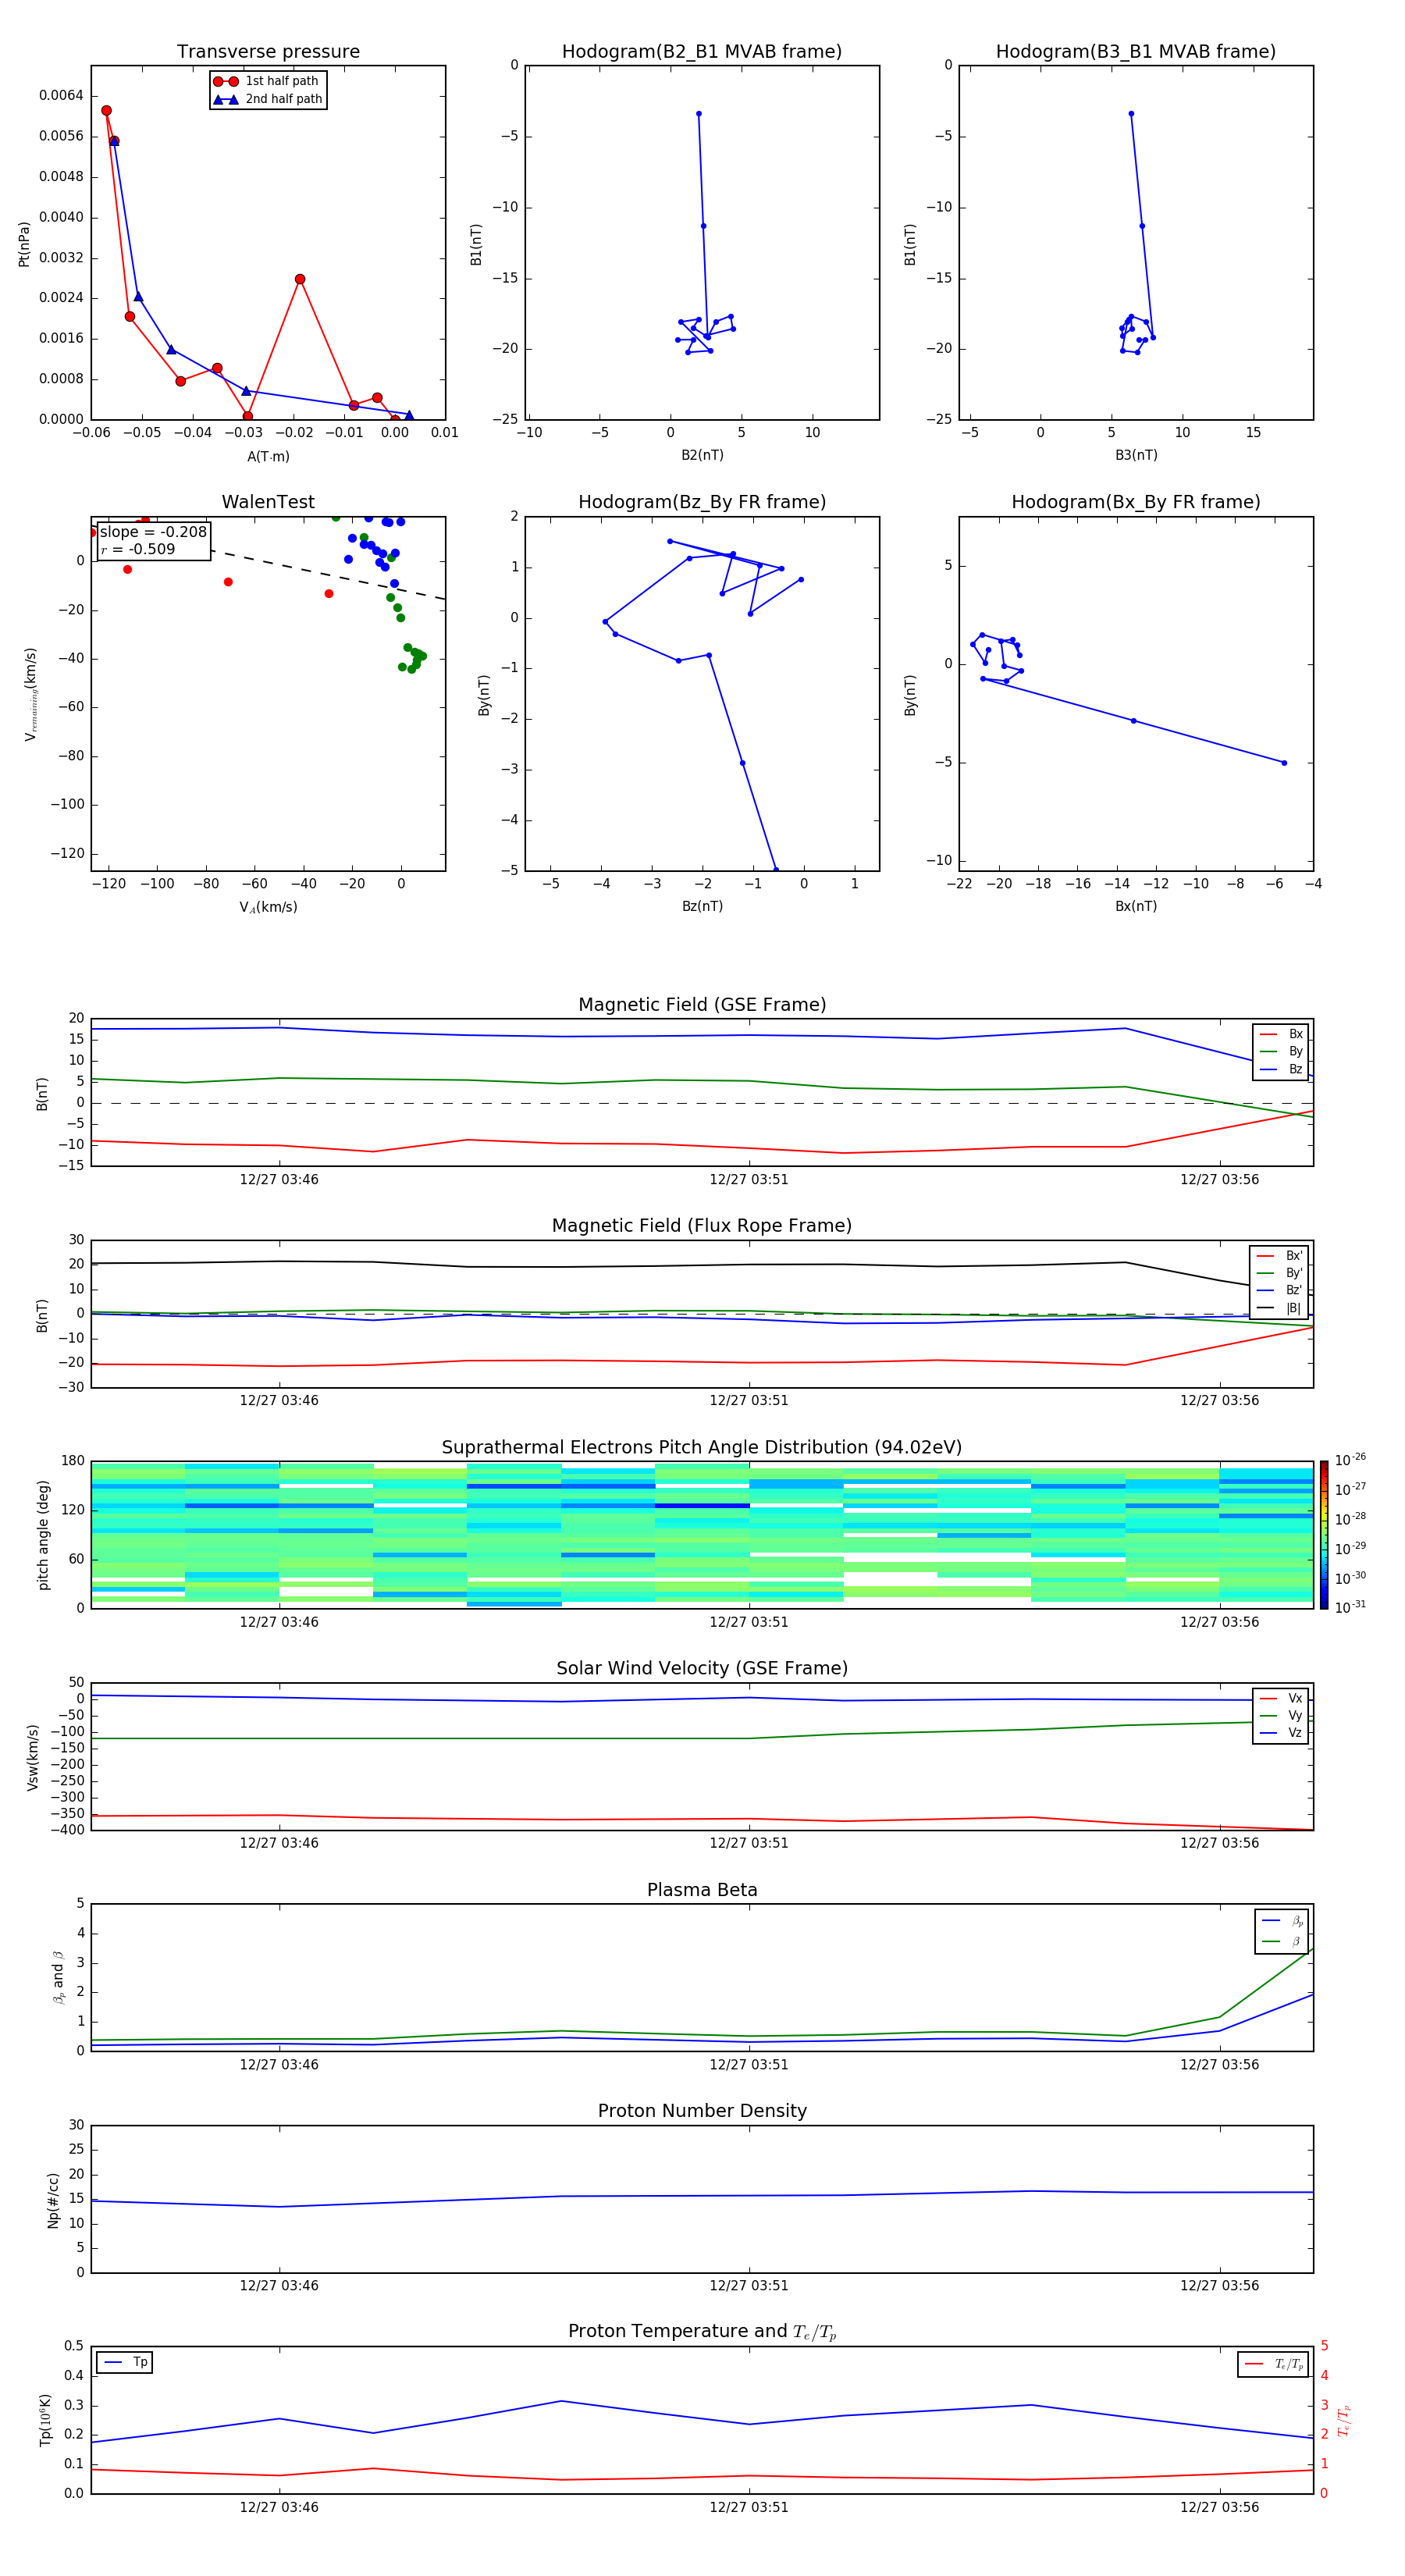Click the heatmap in pitch angle distribution
Image resolution: width=1405 pixels, height=2576 pixels.
point(702,1535)
